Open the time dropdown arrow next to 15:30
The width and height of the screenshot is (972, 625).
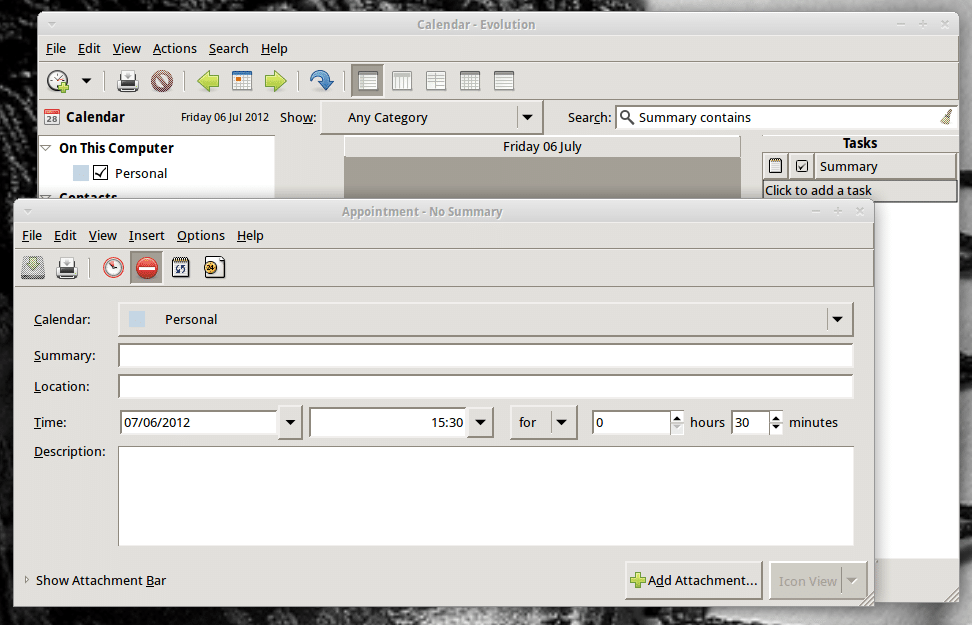pyautogui.click(x=480, y=423)
